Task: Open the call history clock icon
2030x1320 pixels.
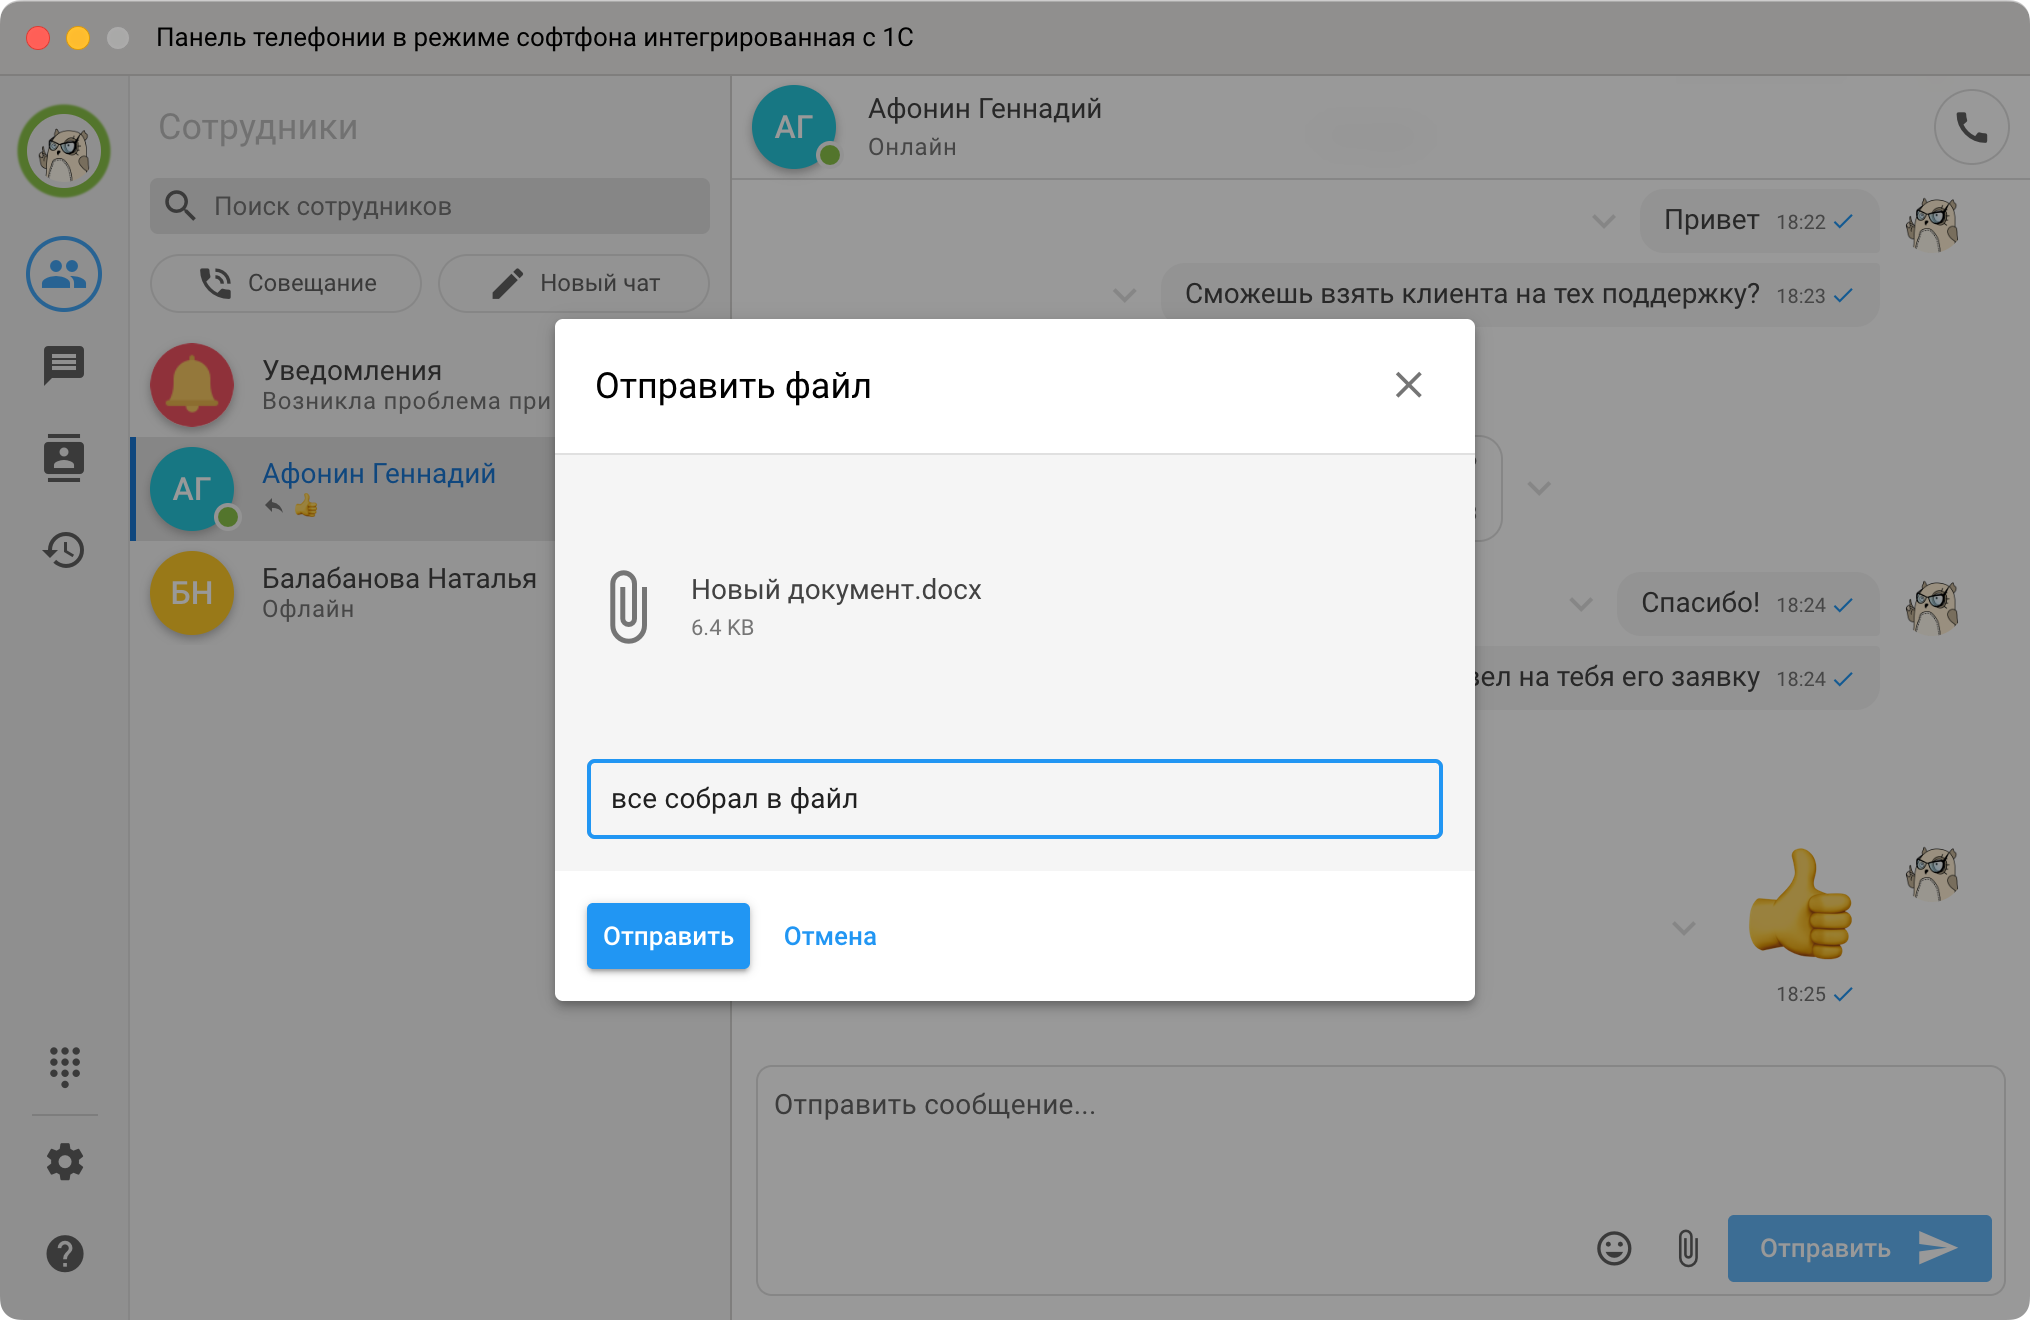Action: point(64,550)
